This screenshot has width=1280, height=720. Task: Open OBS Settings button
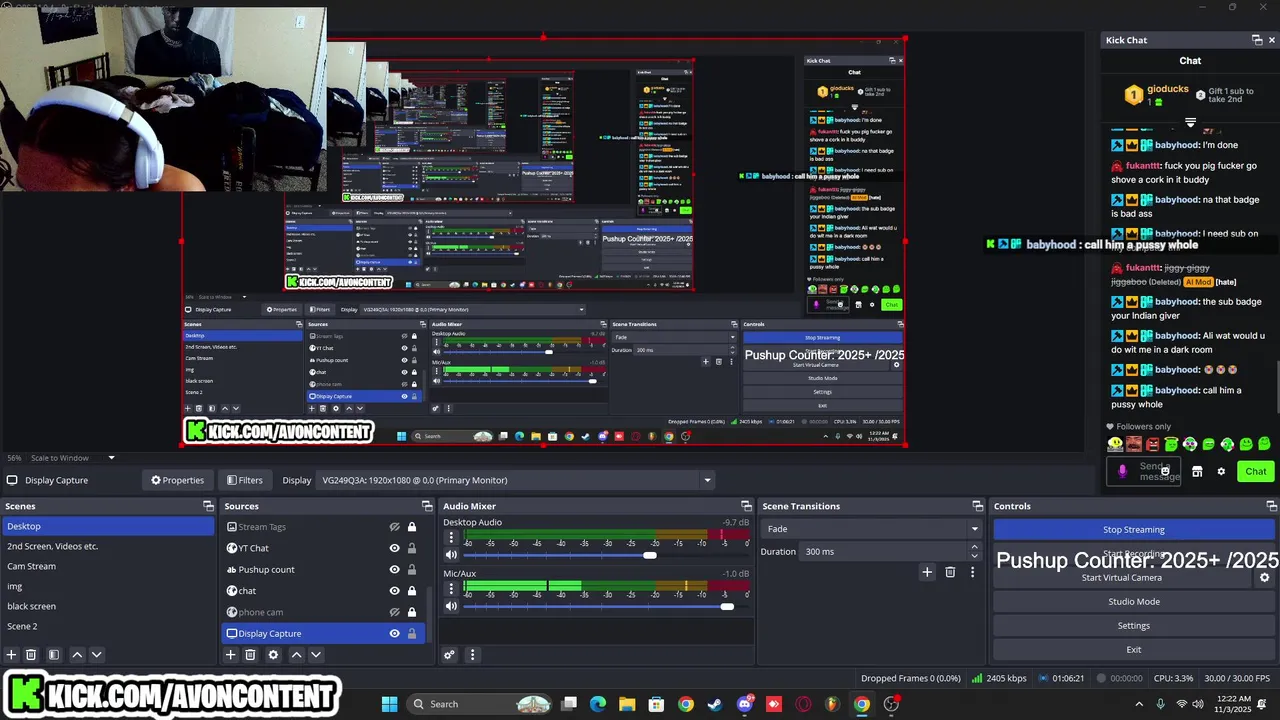coord(1134,625)
